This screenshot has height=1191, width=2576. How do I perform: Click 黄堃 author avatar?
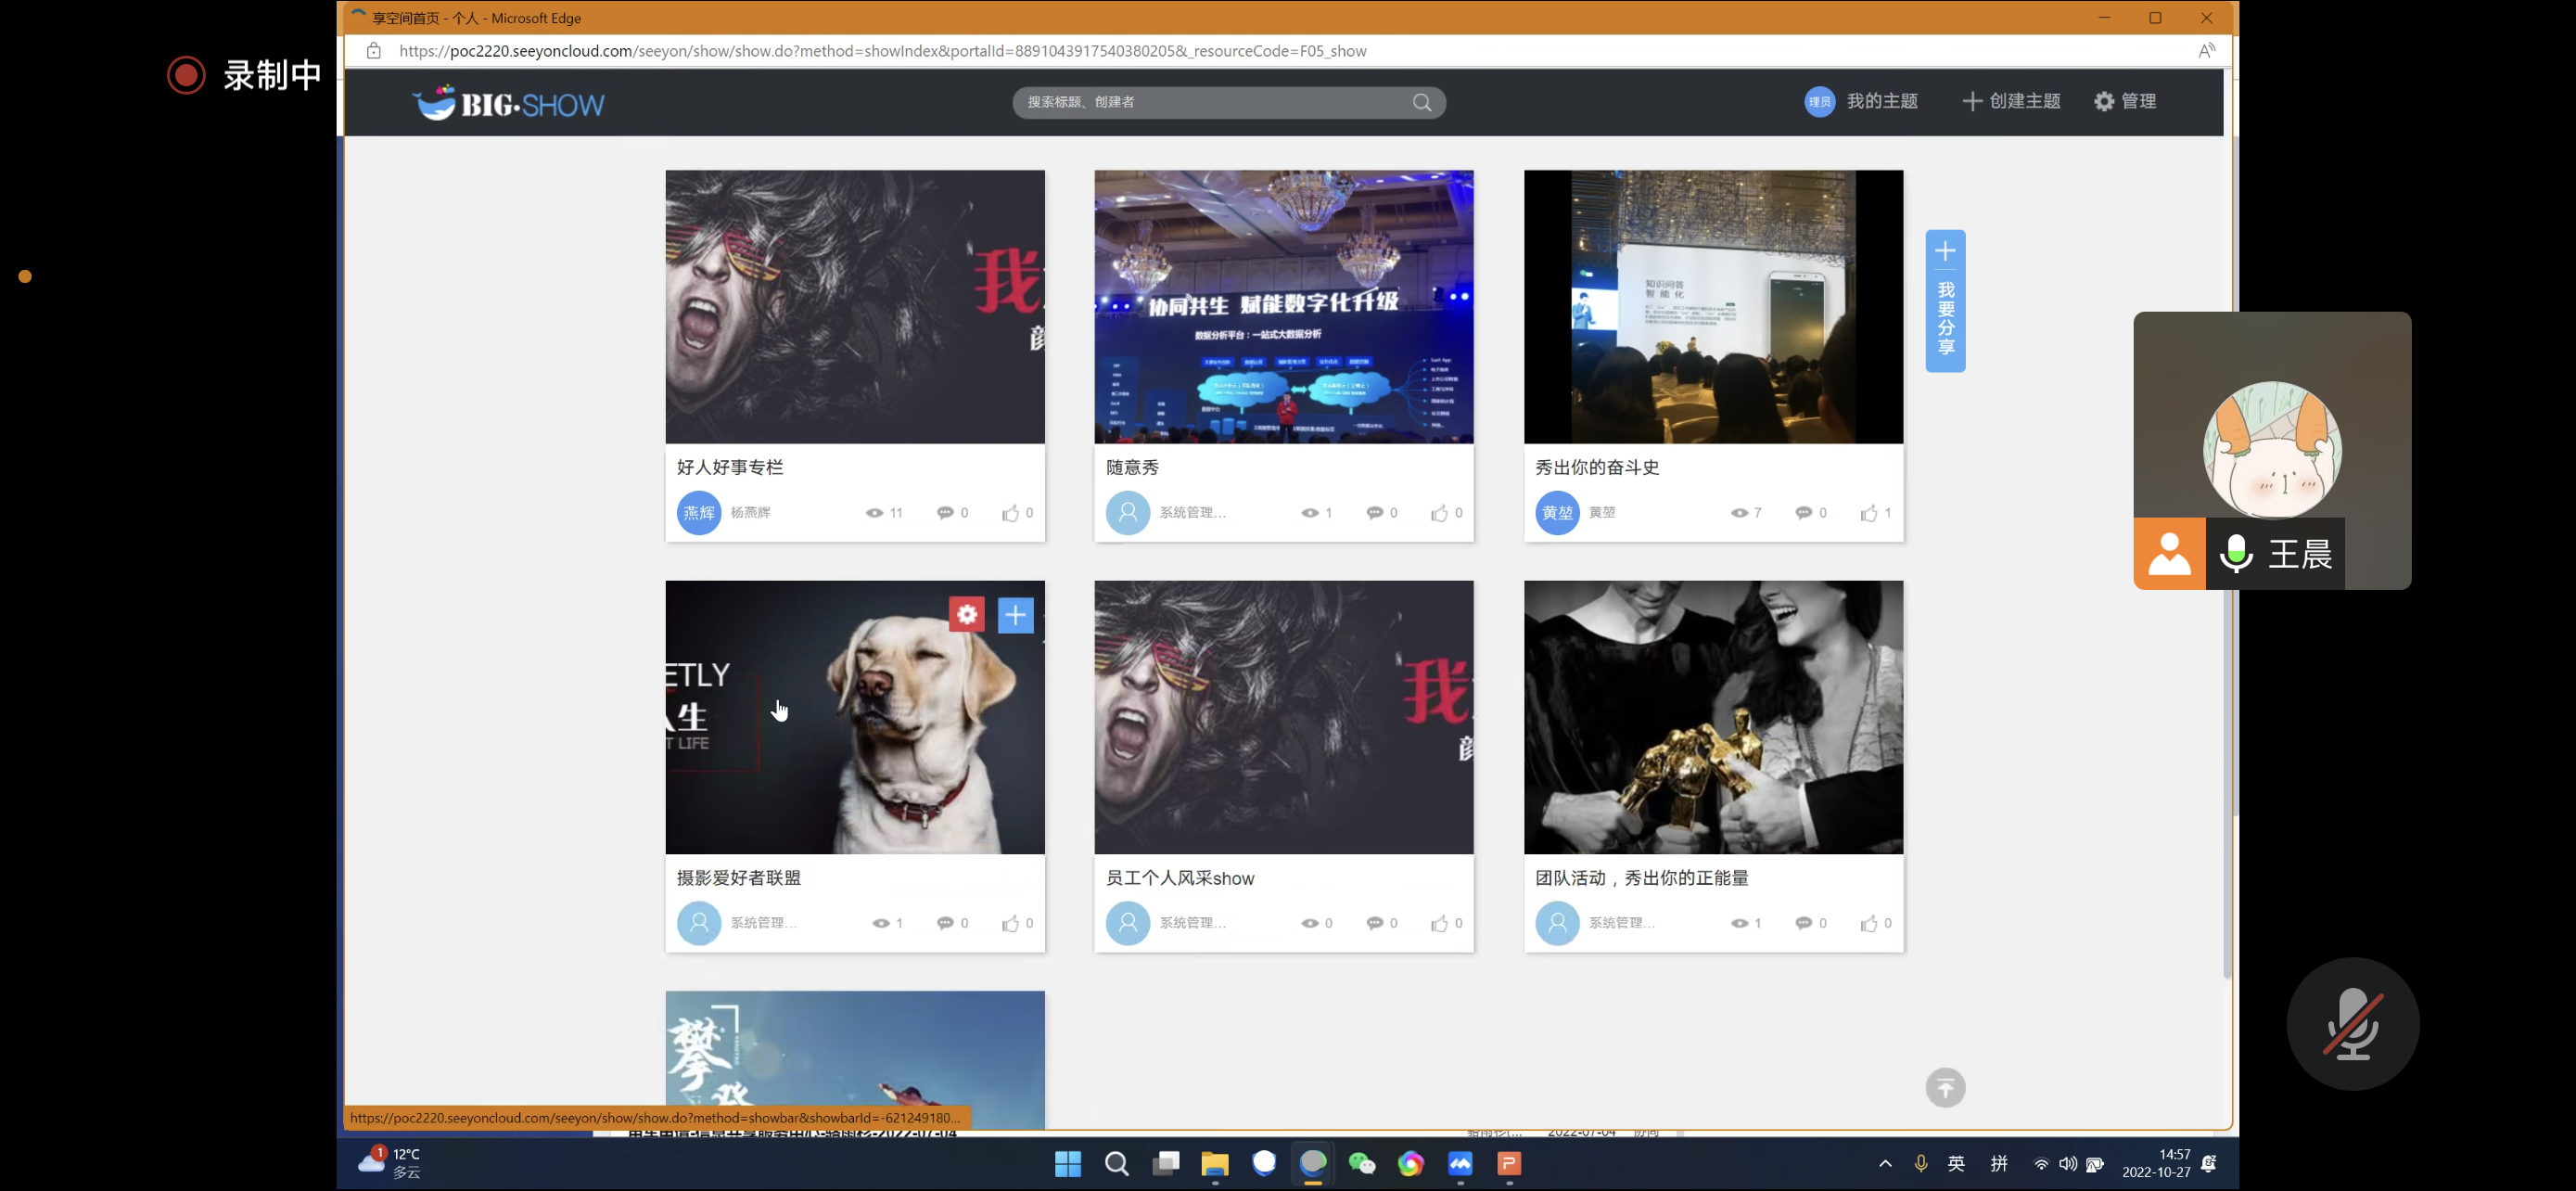[x=1557, y=513]
